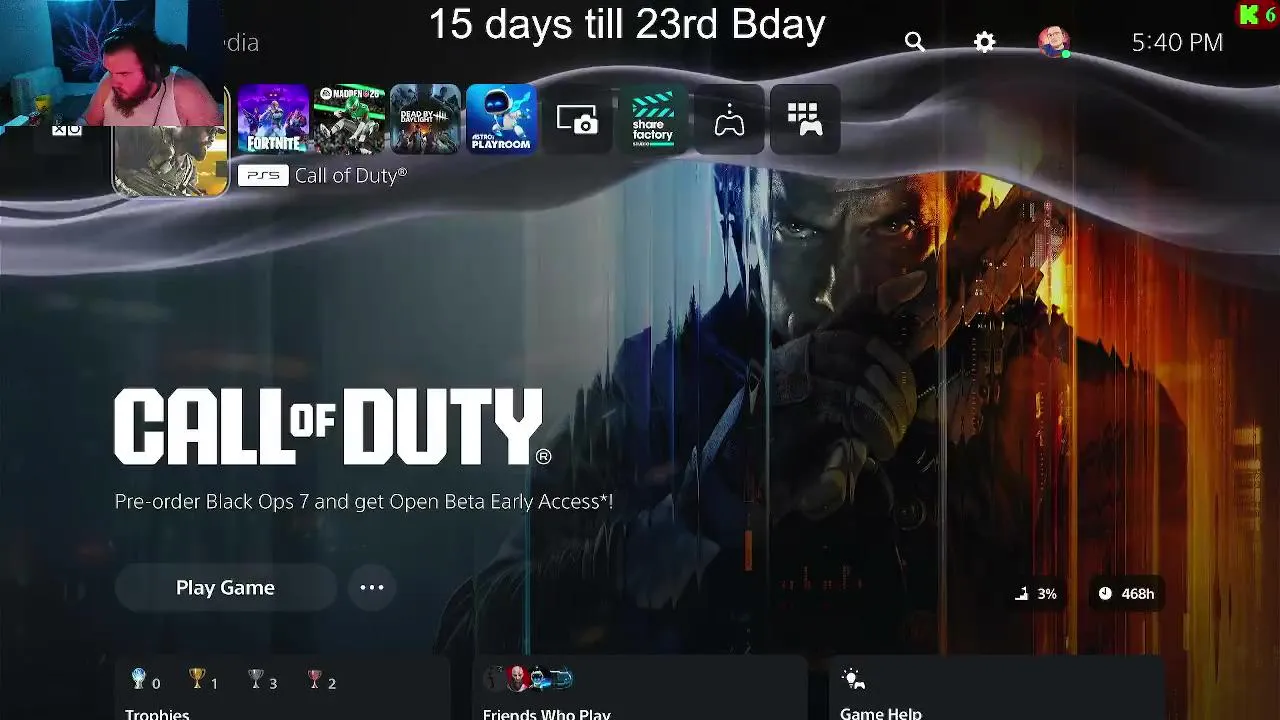View the 3% trophy progress indicator
The height and width of the screenshot is (720, 1280).
tap(1037, 594)
